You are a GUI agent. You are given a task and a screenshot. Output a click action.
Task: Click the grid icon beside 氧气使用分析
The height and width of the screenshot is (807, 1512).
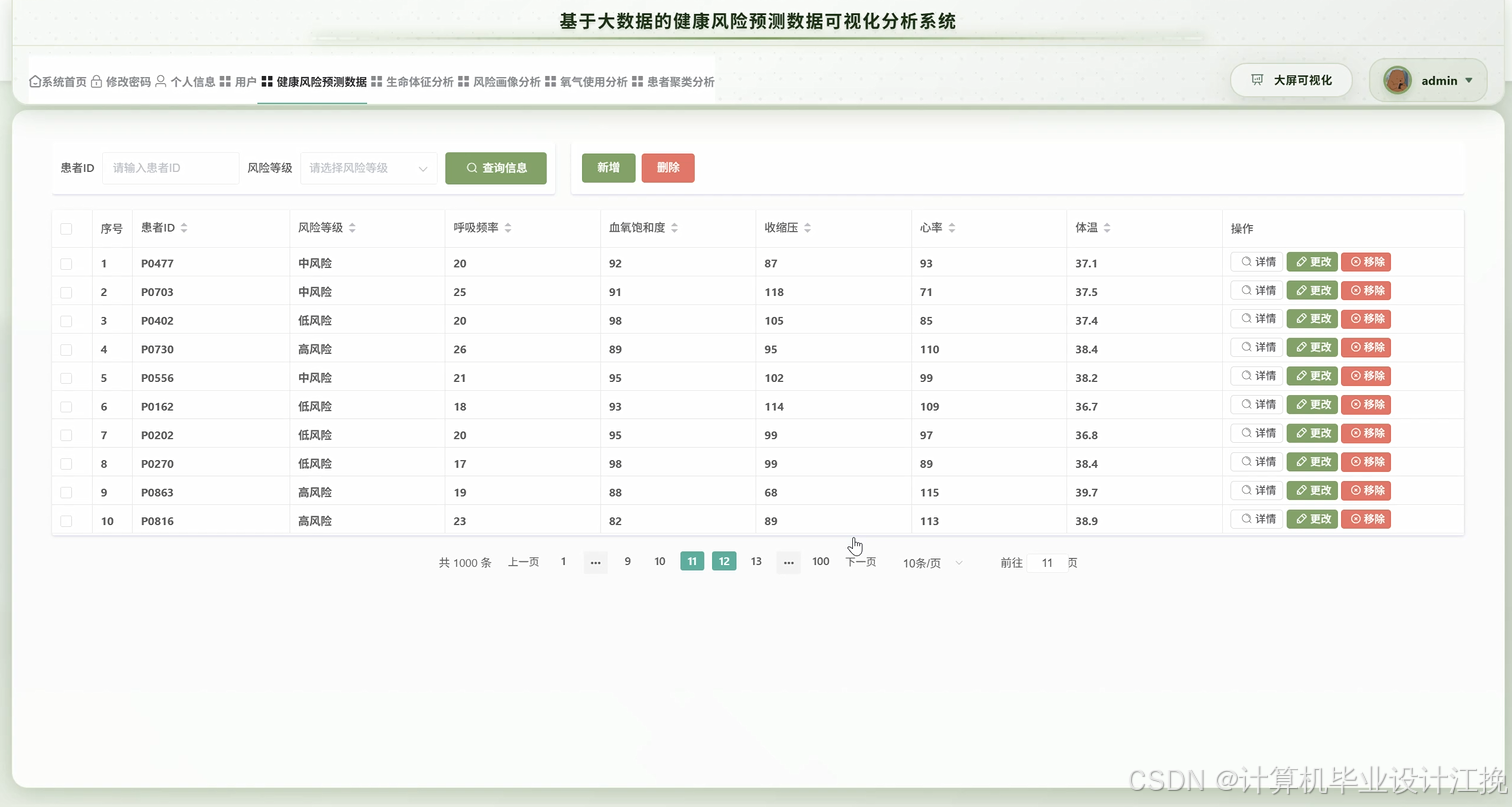point(551,82)
